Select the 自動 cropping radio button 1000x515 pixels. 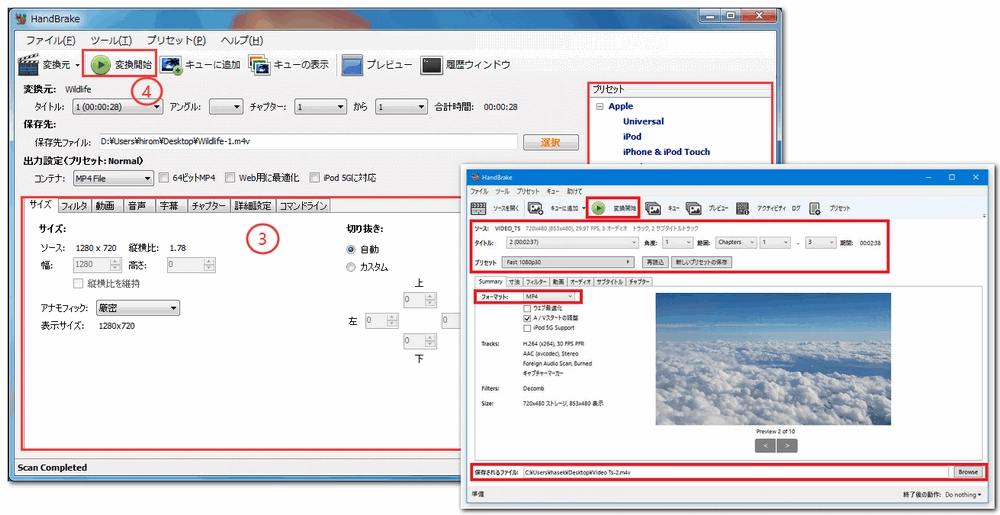click(x=351, y=249)
